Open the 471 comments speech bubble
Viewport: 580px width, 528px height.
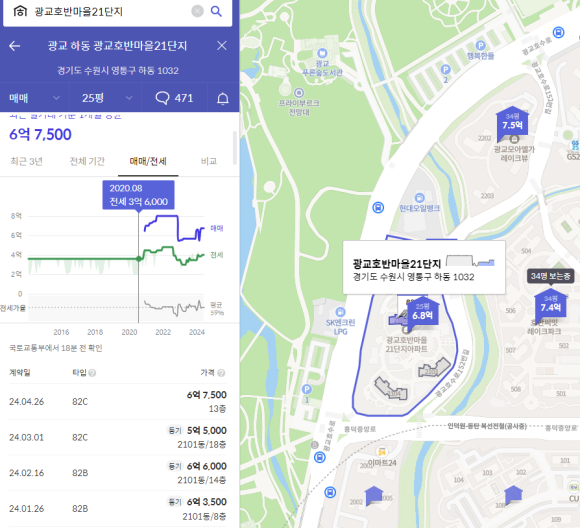tap(174, 98)
